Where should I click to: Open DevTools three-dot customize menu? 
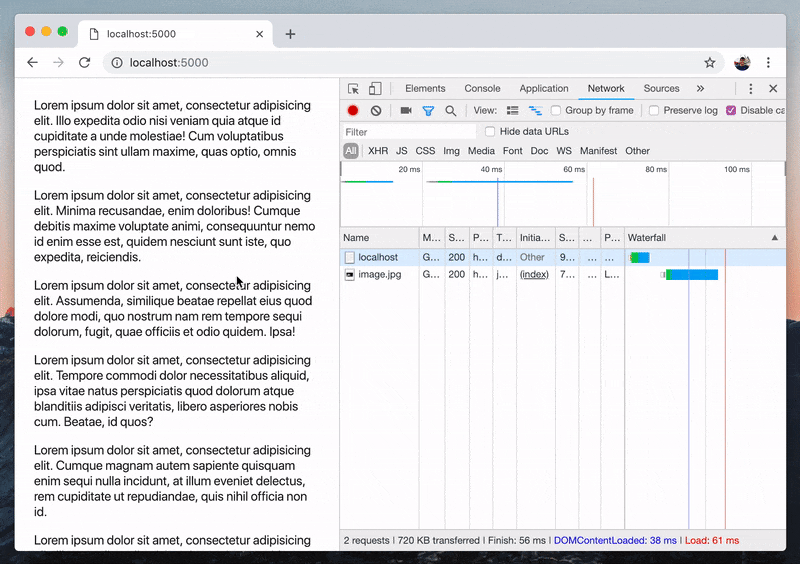tap(751, 89)
